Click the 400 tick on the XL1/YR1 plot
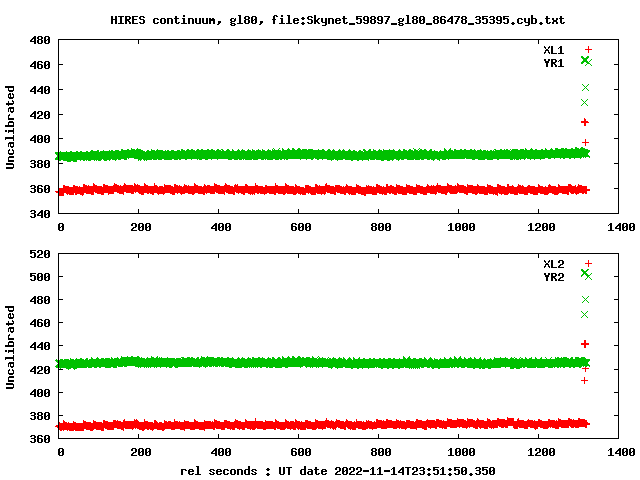This screenshot has height=480, width=640. coord(40,139)
